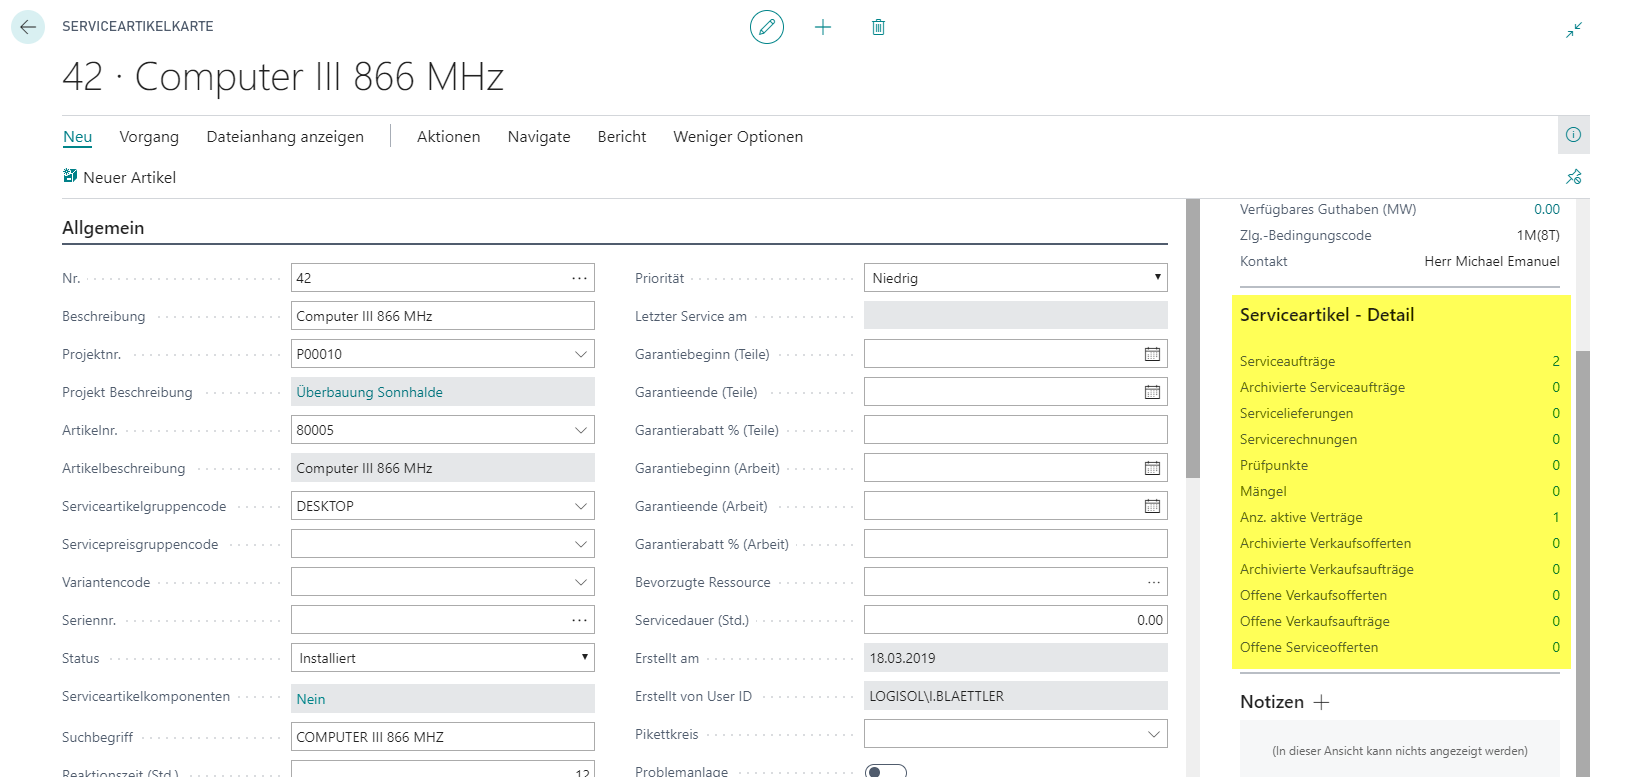
Task: Click Erstellt von User ID value
Action: click(x=1016, y=696)
